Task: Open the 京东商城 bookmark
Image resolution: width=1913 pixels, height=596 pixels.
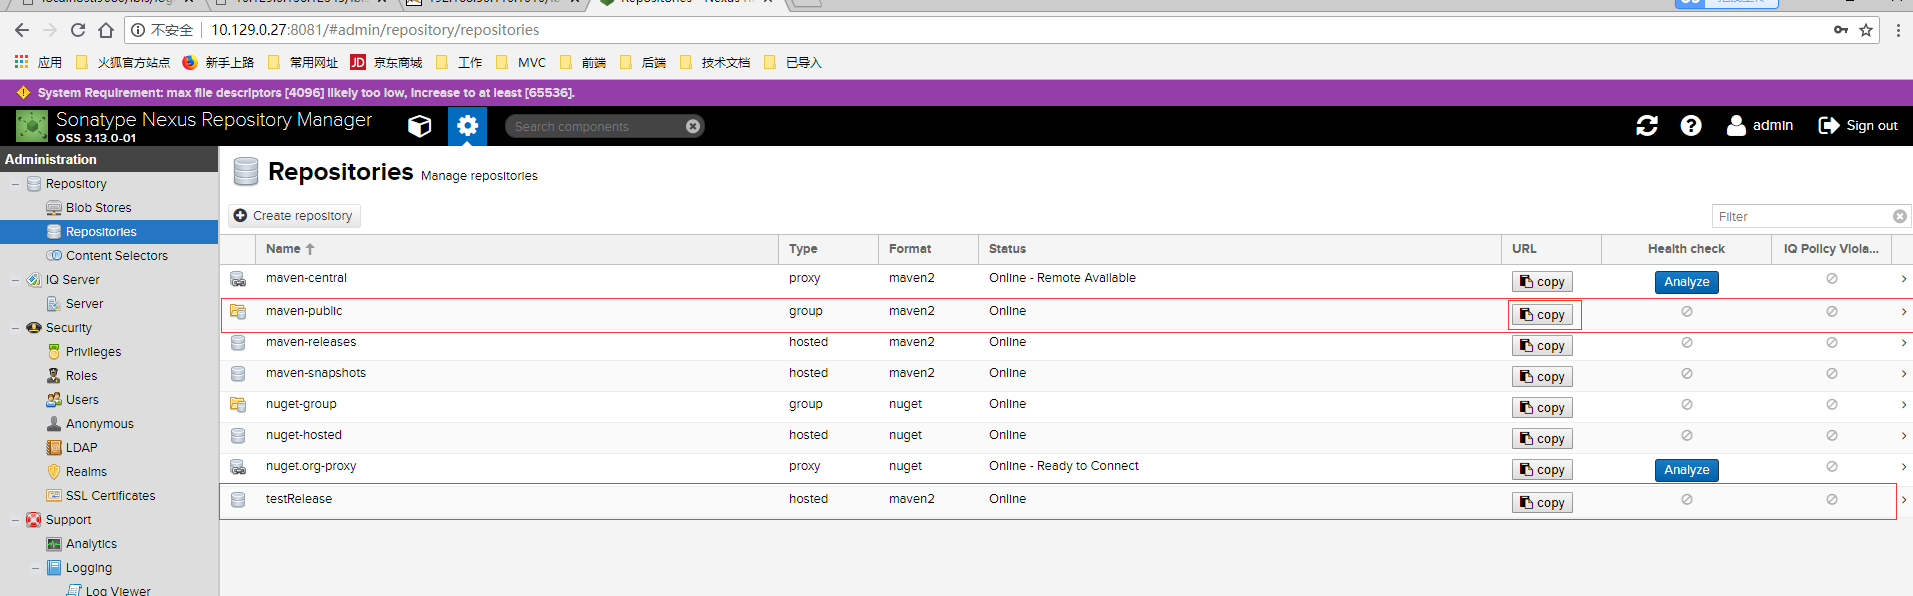Action: tap(386, 63)
